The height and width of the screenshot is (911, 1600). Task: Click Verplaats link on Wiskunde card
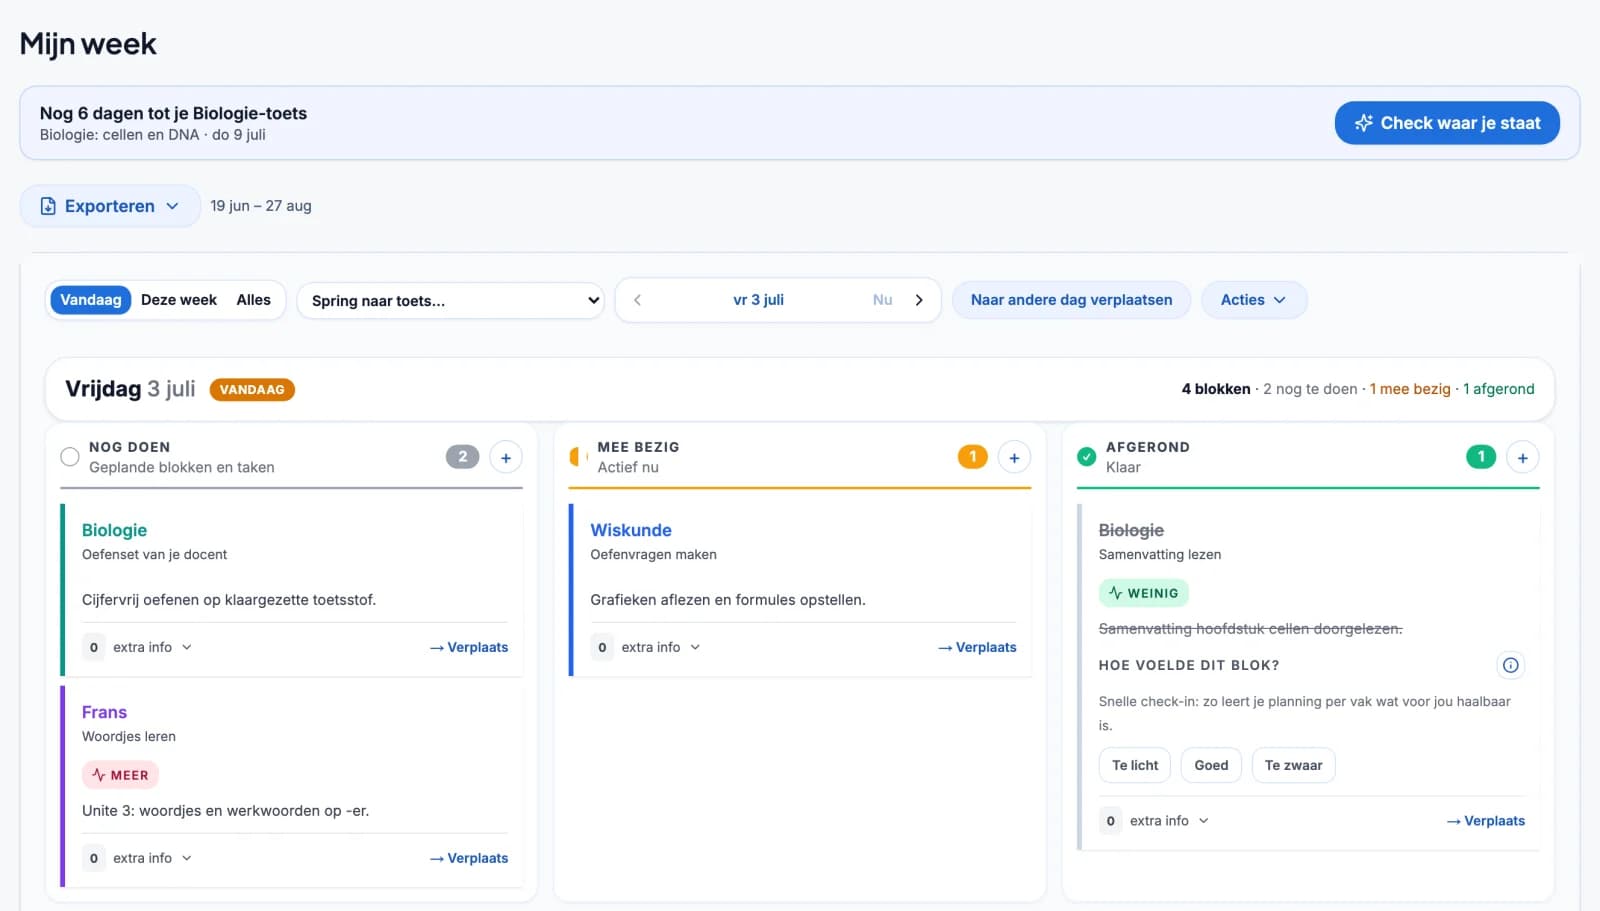977,647
